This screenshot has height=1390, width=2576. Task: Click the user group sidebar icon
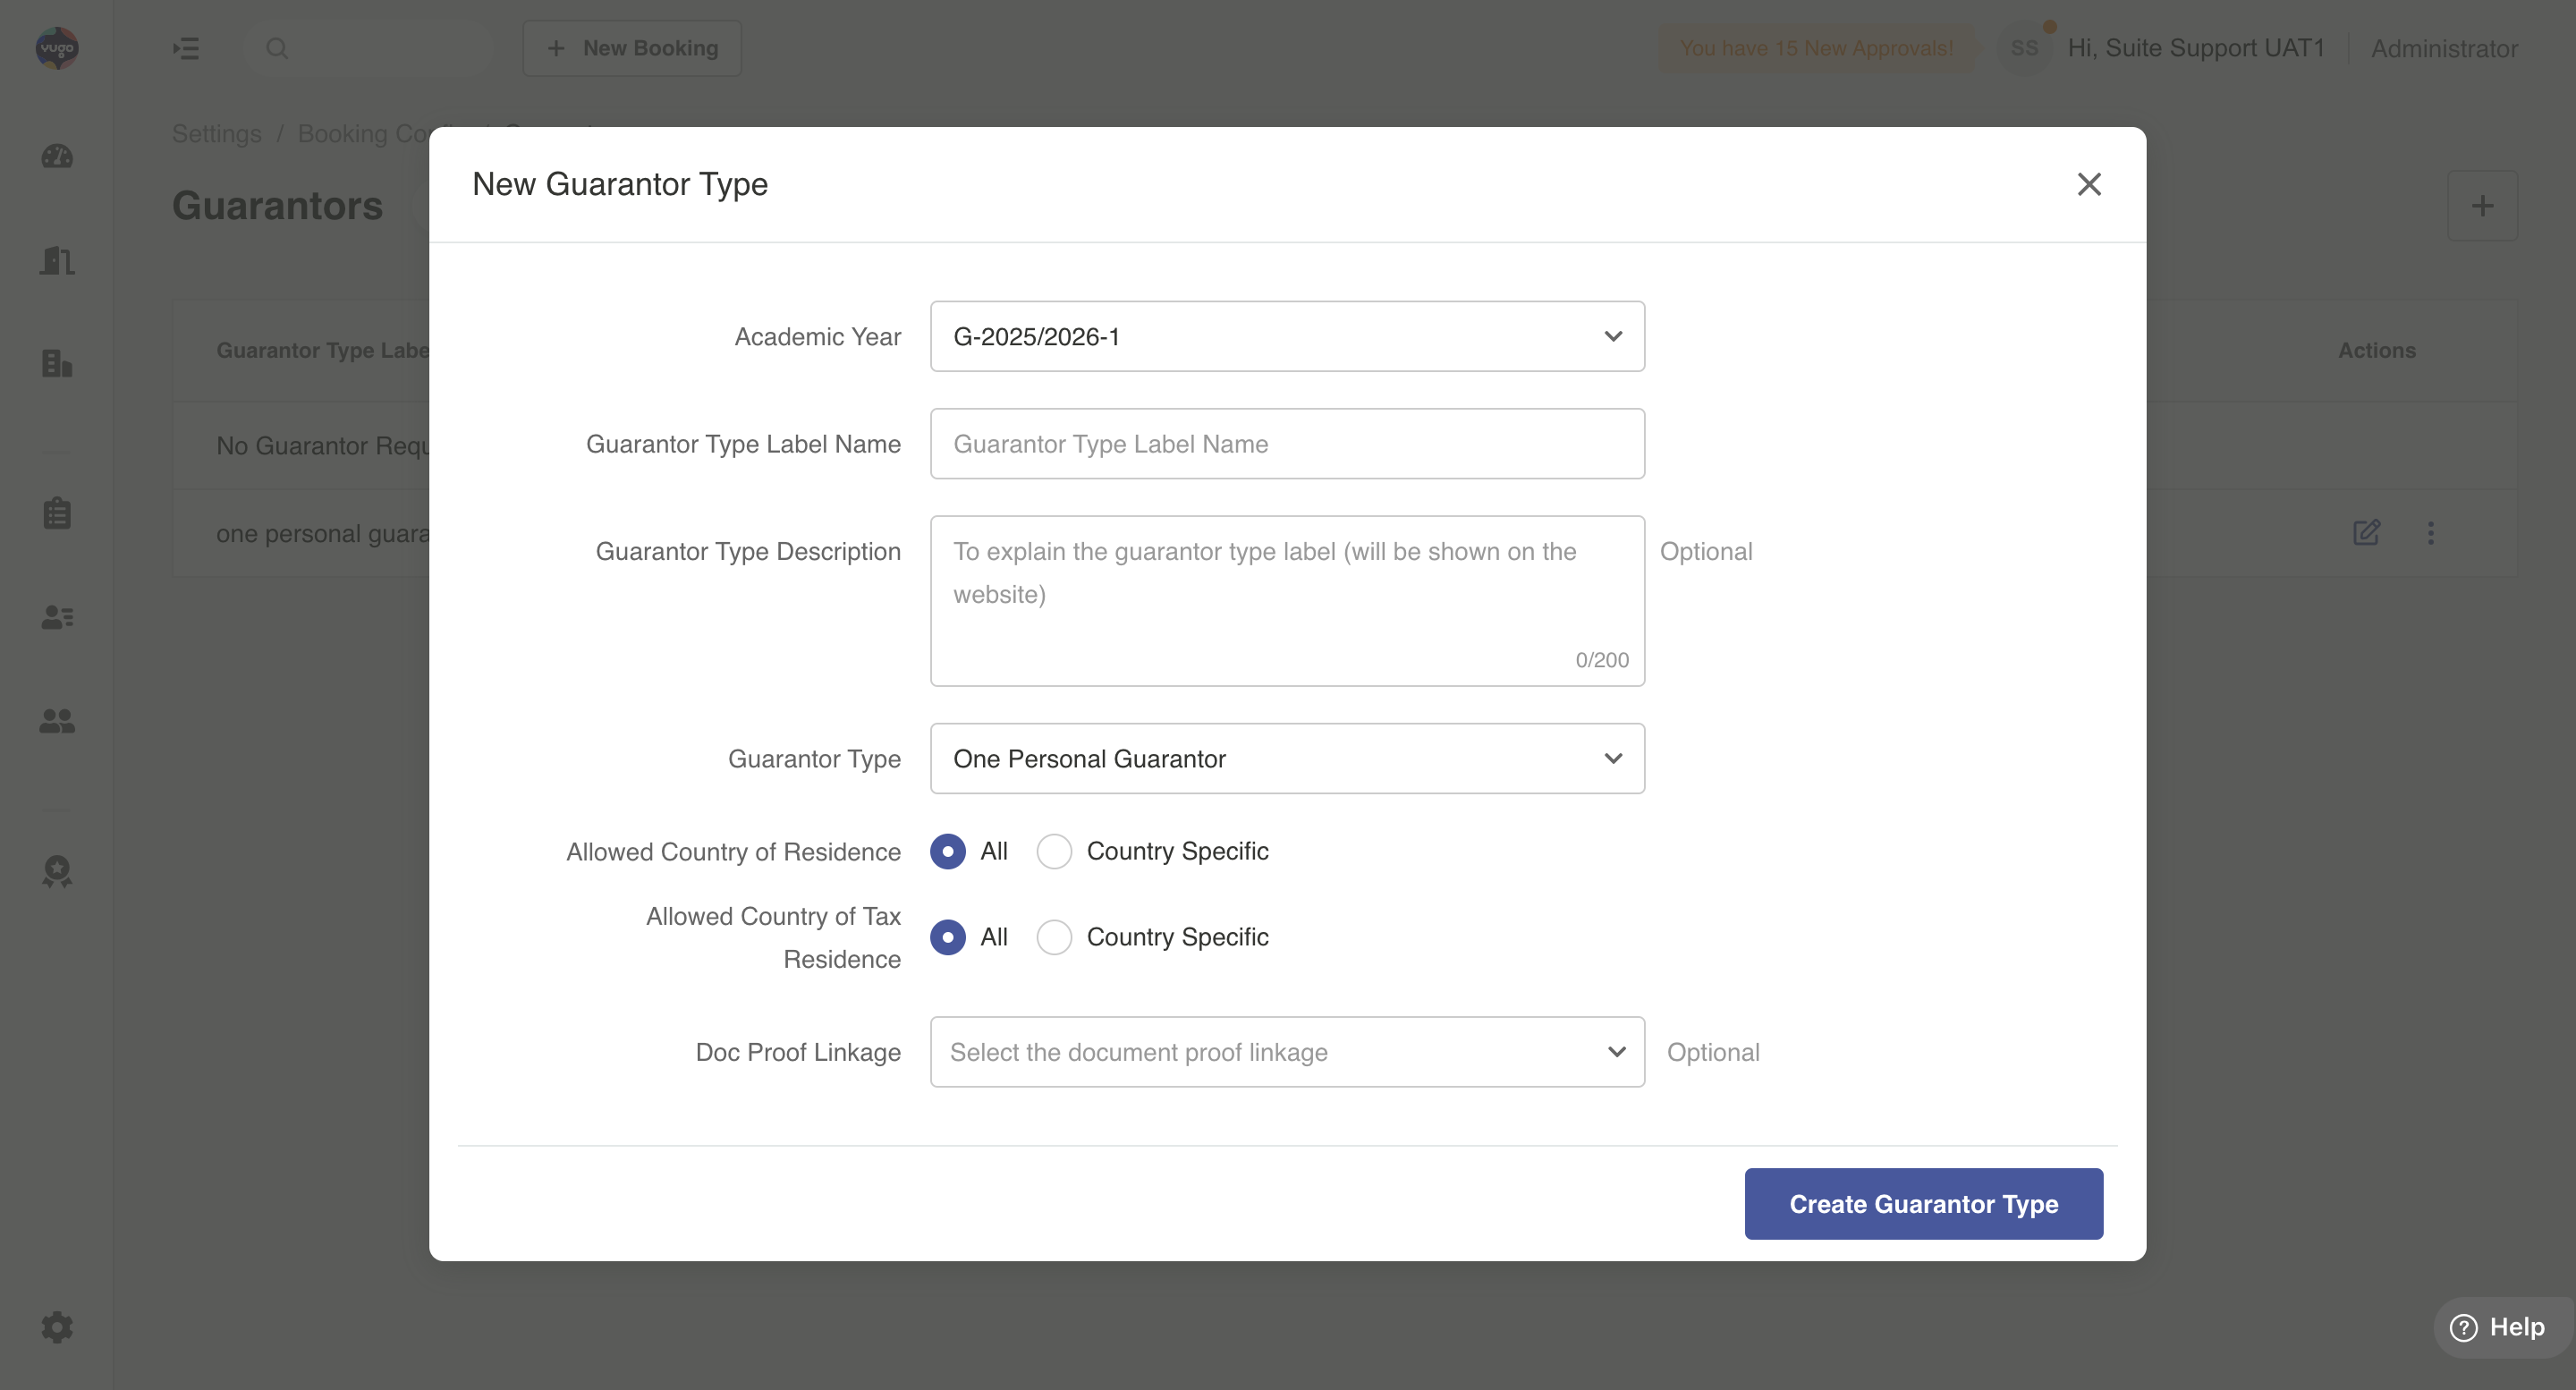tap(57, 721)
